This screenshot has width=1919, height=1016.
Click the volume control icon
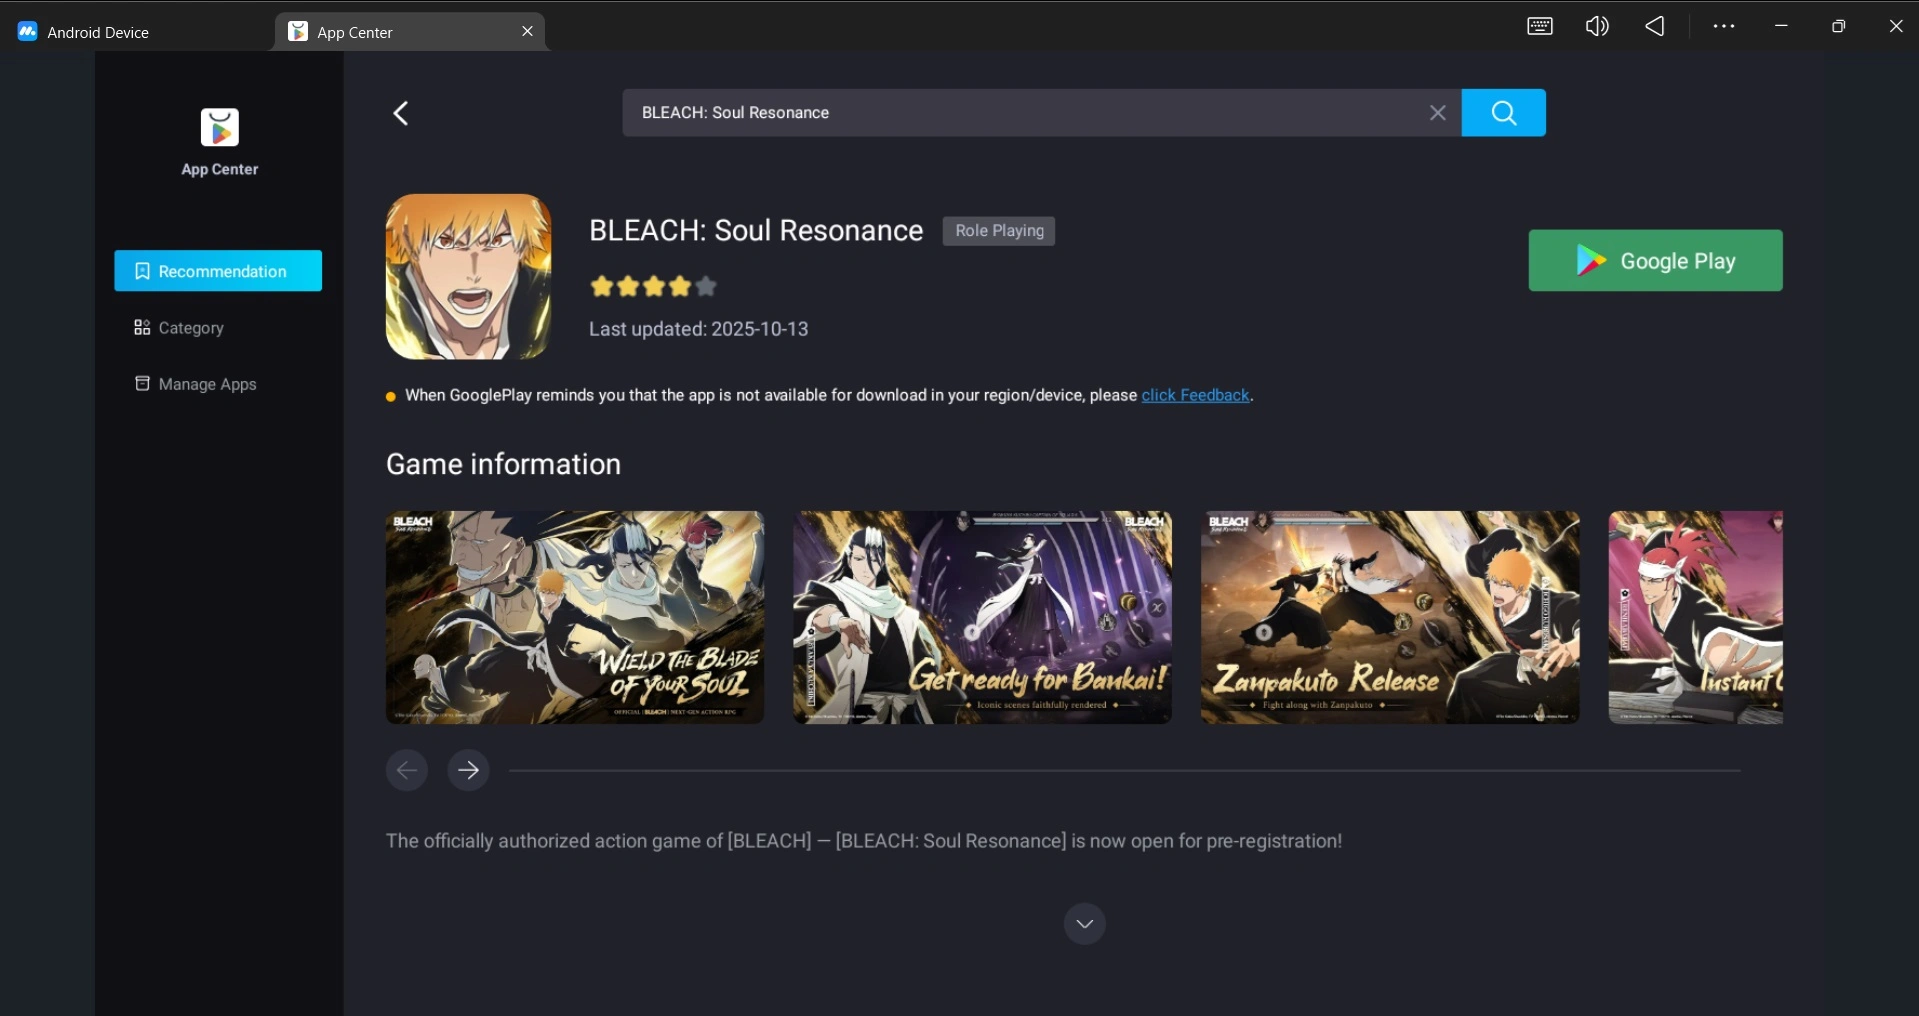pos(1596,26)
